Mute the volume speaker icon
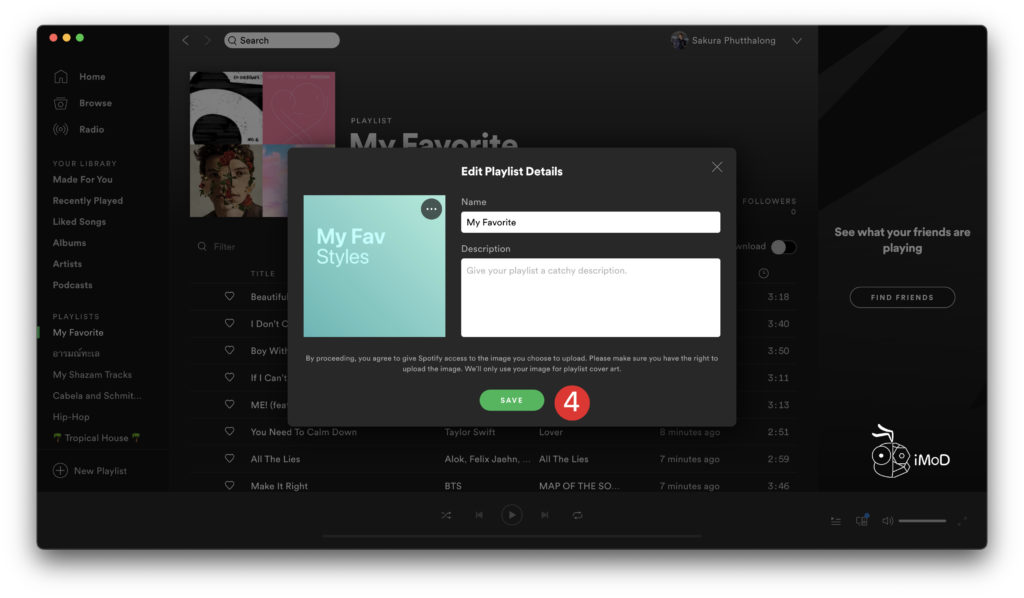 [x=887, y=521]
